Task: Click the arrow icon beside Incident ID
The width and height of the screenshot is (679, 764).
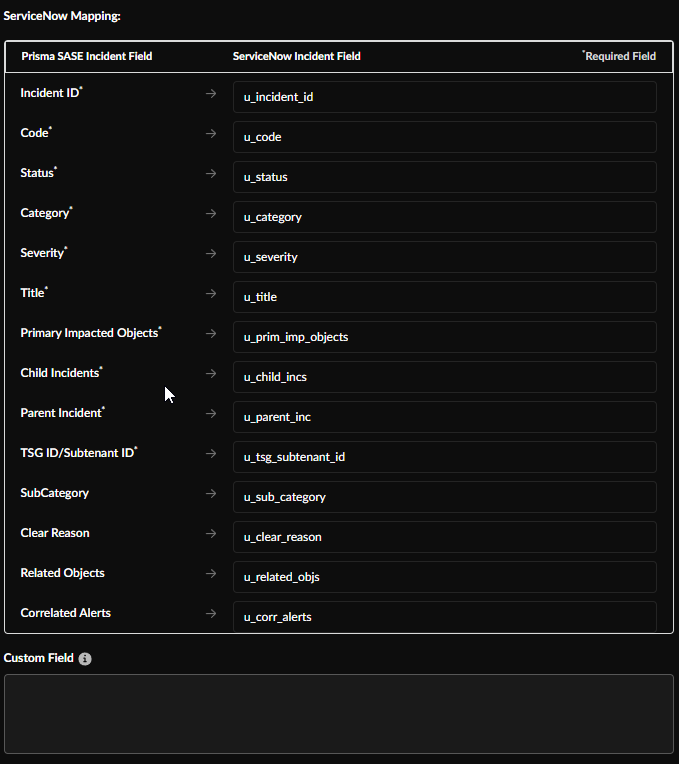Action: point(211,93)
